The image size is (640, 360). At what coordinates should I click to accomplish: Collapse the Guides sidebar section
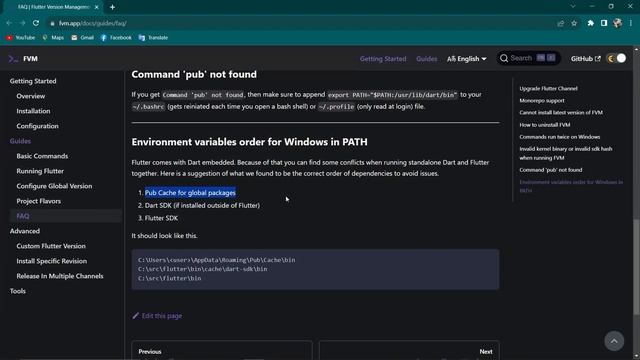[20, 141]
